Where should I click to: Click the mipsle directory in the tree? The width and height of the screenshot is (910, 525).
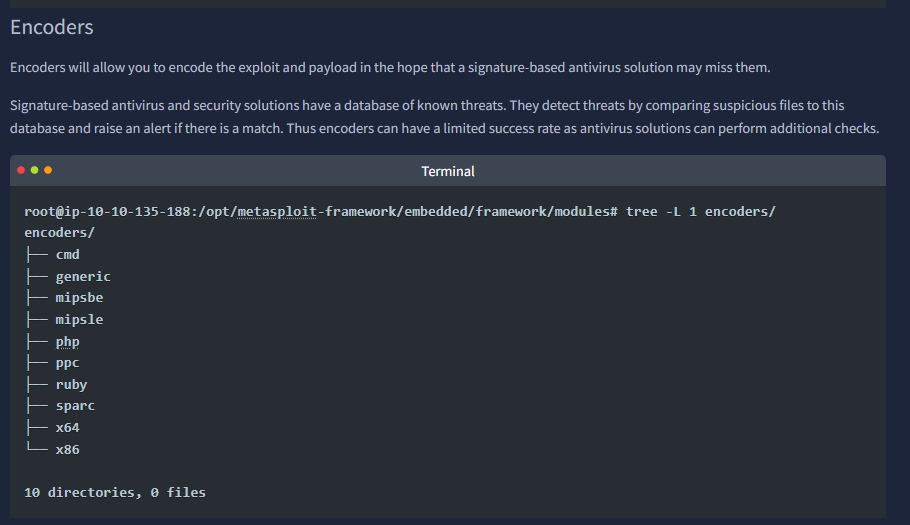point(79,320)
